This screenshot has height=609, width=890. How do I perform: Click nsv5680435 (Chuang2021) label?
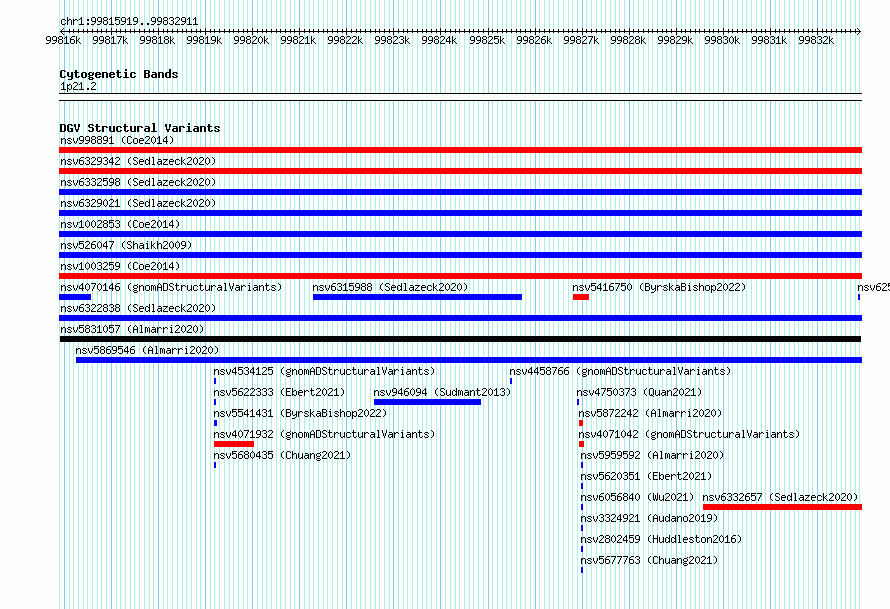[x=282, y=455]
